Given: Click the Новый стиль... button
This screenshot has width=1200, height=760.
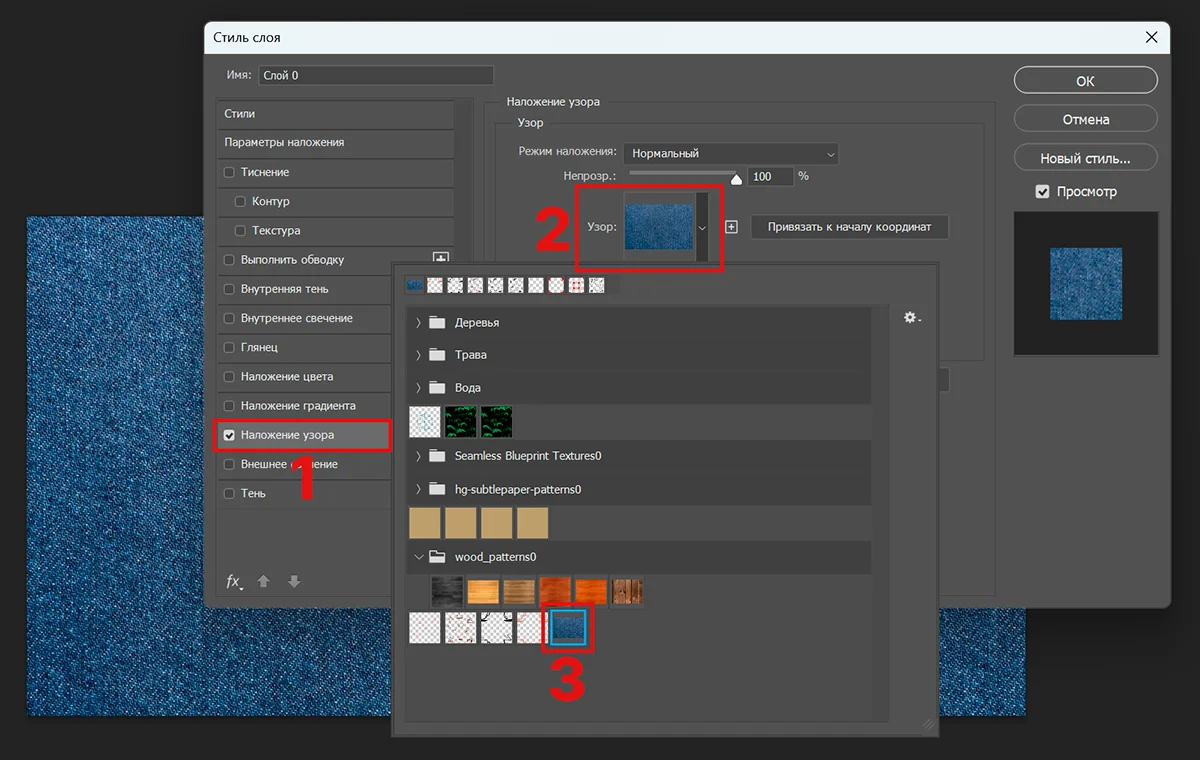Looking at the screenshot, I should pyautogui.click(x=1086, y=158).
